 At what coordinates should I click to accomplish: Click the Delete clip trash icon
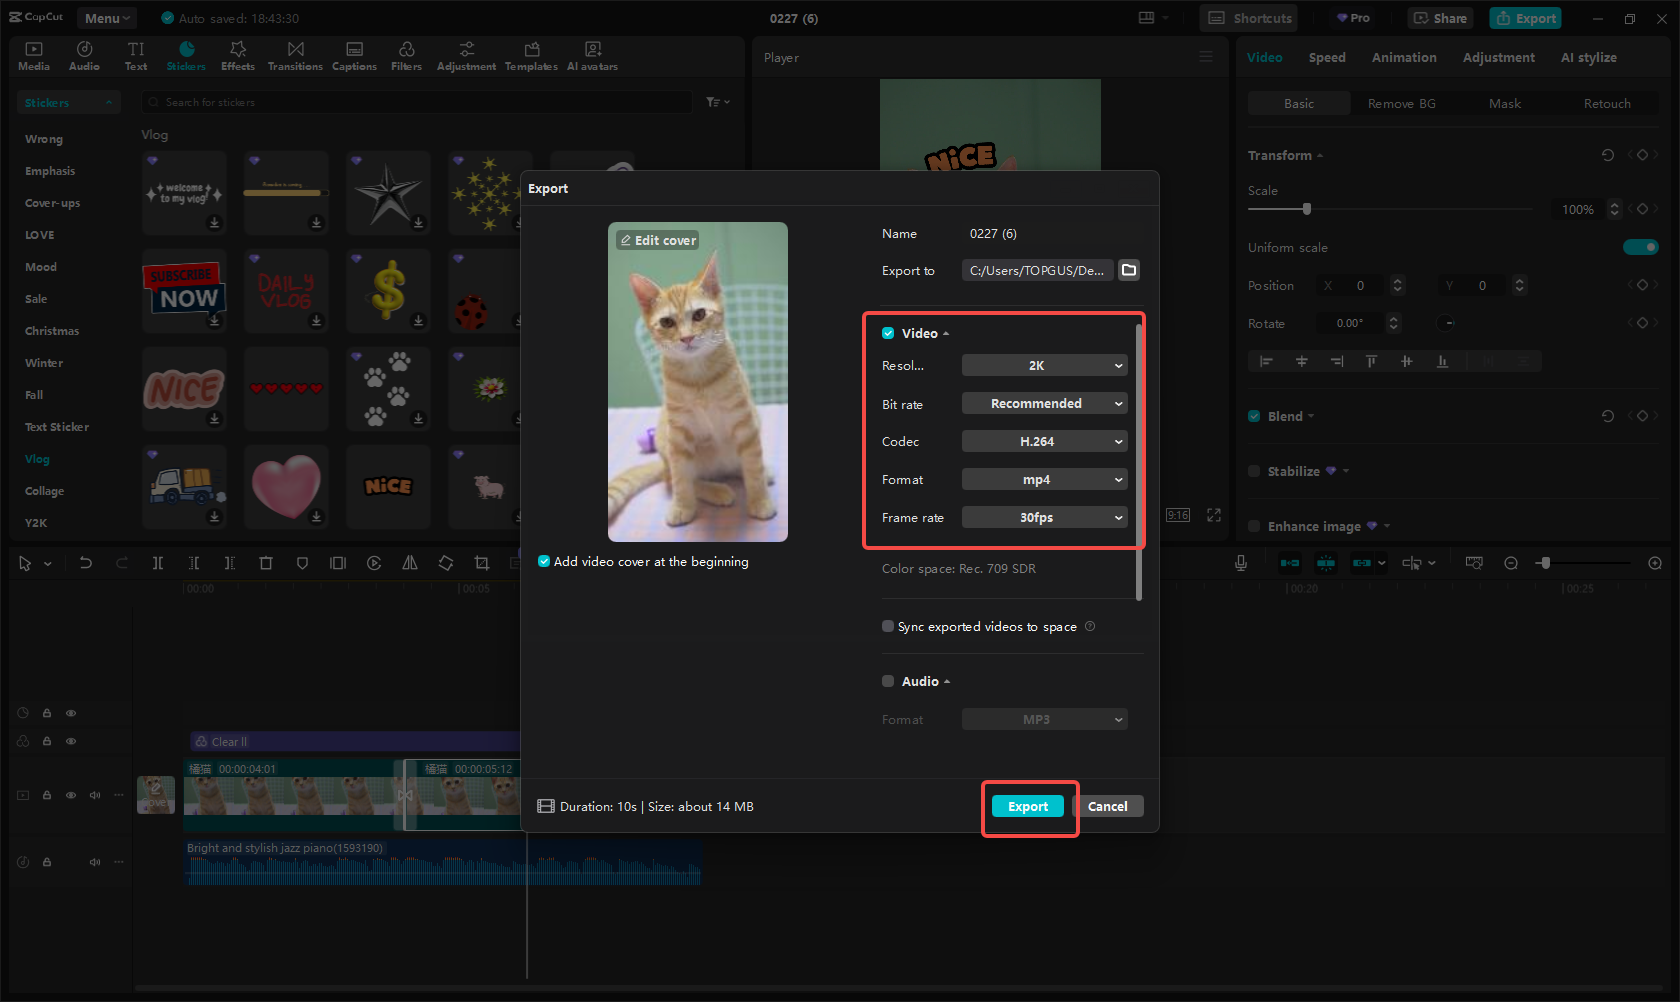pyautogui.click(x=266, y=563)
